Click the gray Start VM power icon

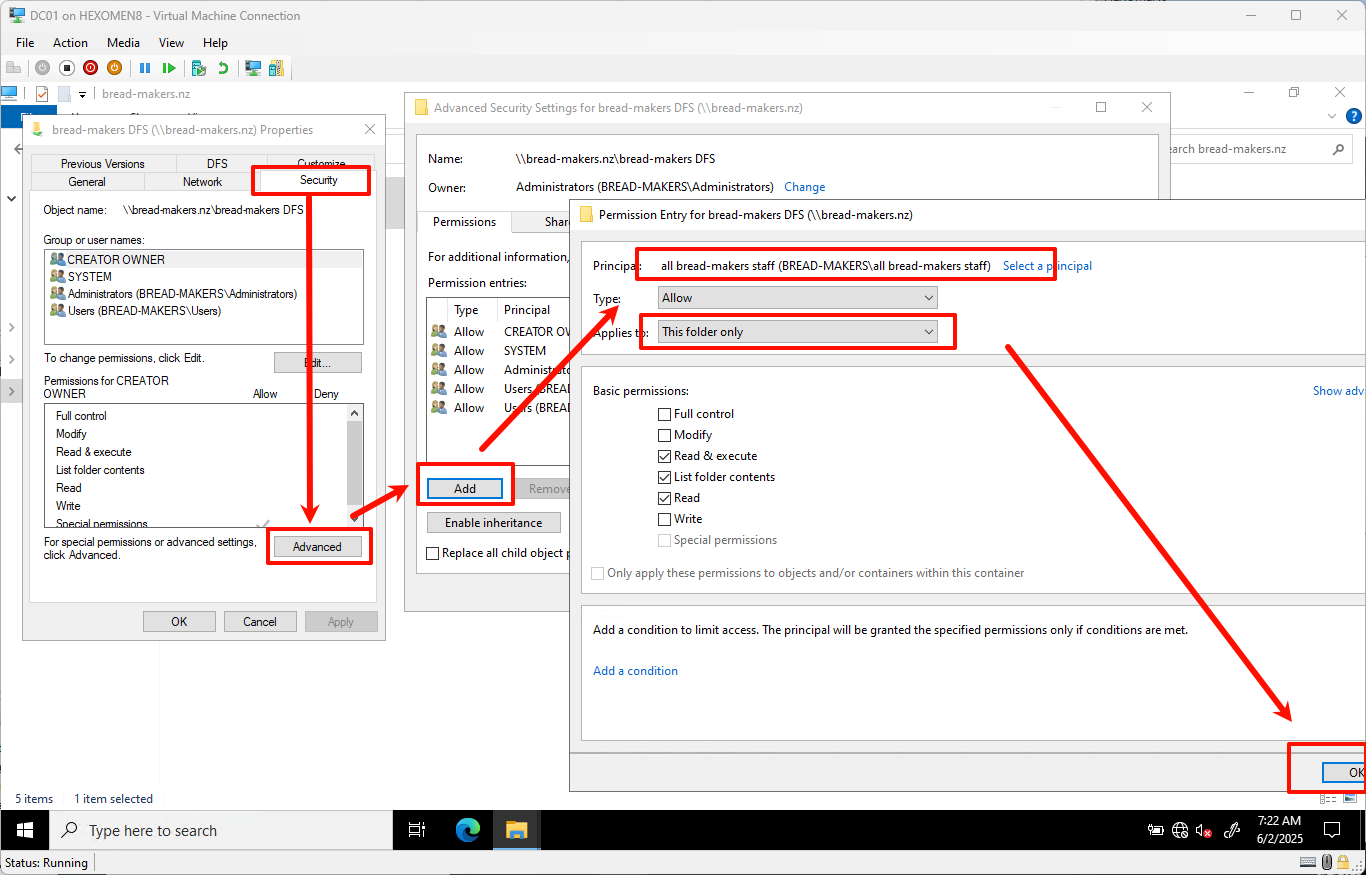[42, 68]
